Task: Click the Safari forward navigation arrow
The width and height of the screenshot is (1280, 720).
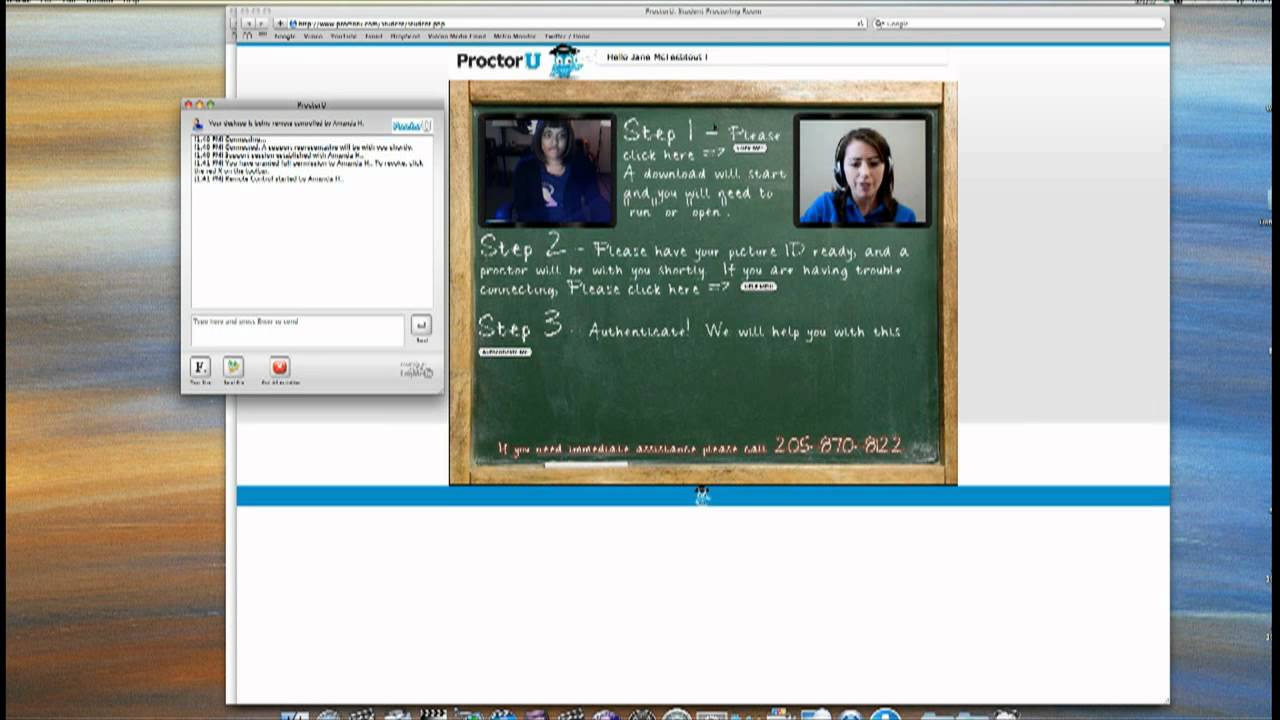Action: pyautogui.click(x=261, y=23)
